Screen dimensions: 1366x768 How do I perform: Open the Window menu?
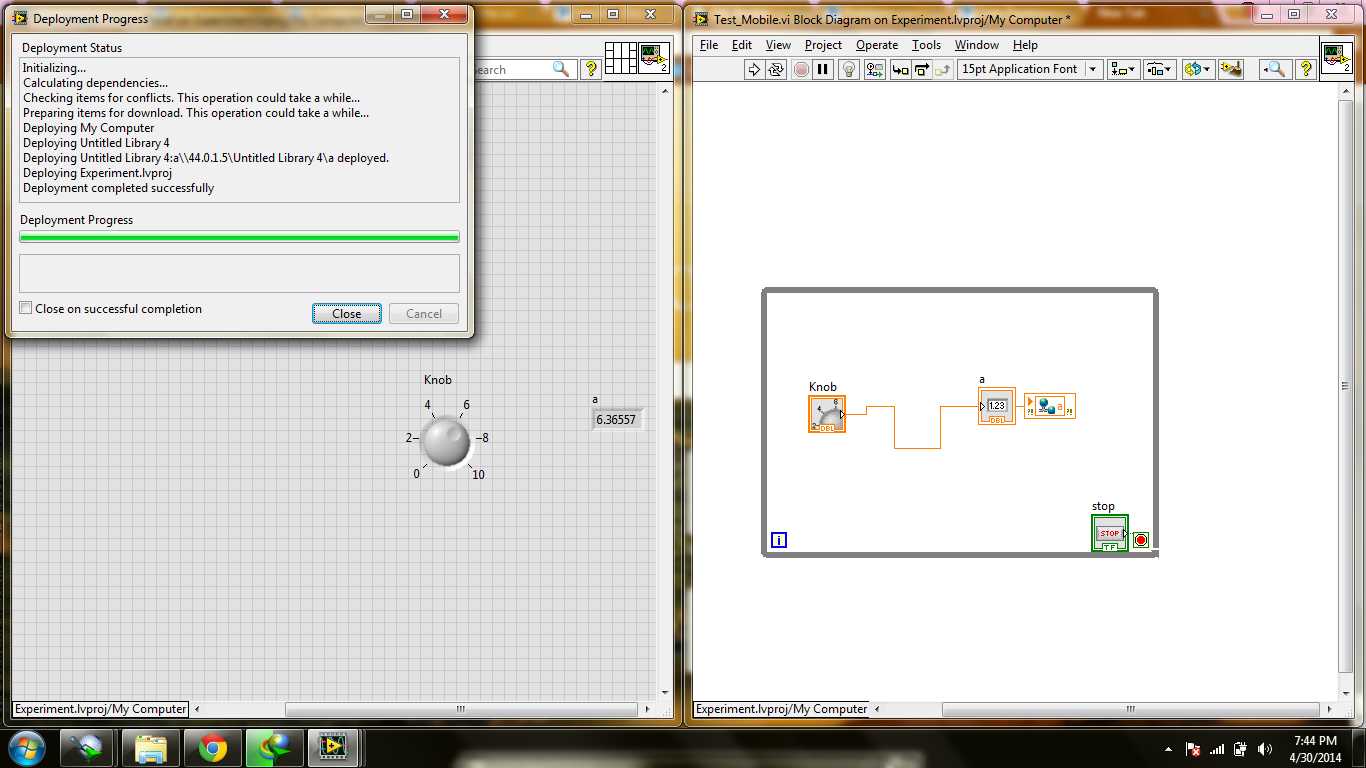(977, 45)
